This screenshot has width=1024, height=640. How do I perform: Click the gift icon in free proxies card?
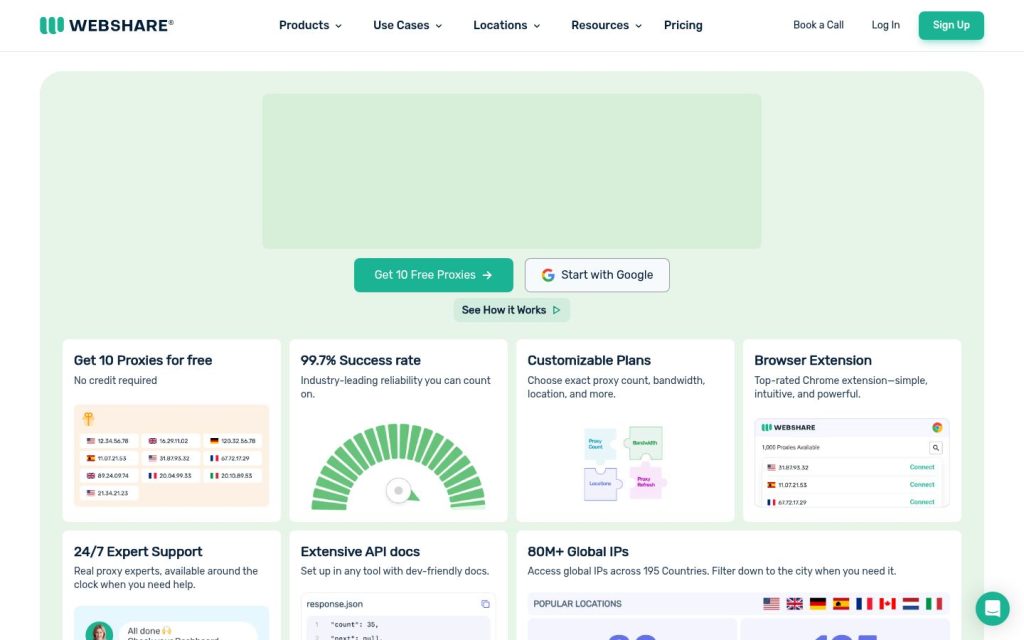(x=88, y=419)
